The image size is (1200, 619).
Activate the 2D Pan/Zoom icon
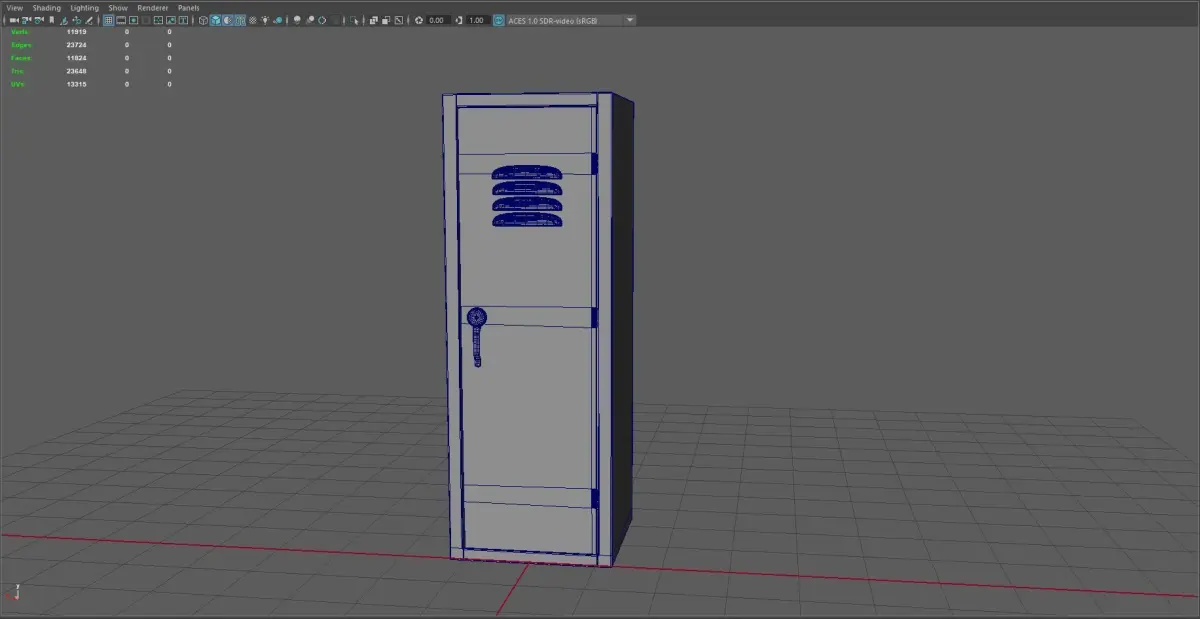tap(77, 20)
